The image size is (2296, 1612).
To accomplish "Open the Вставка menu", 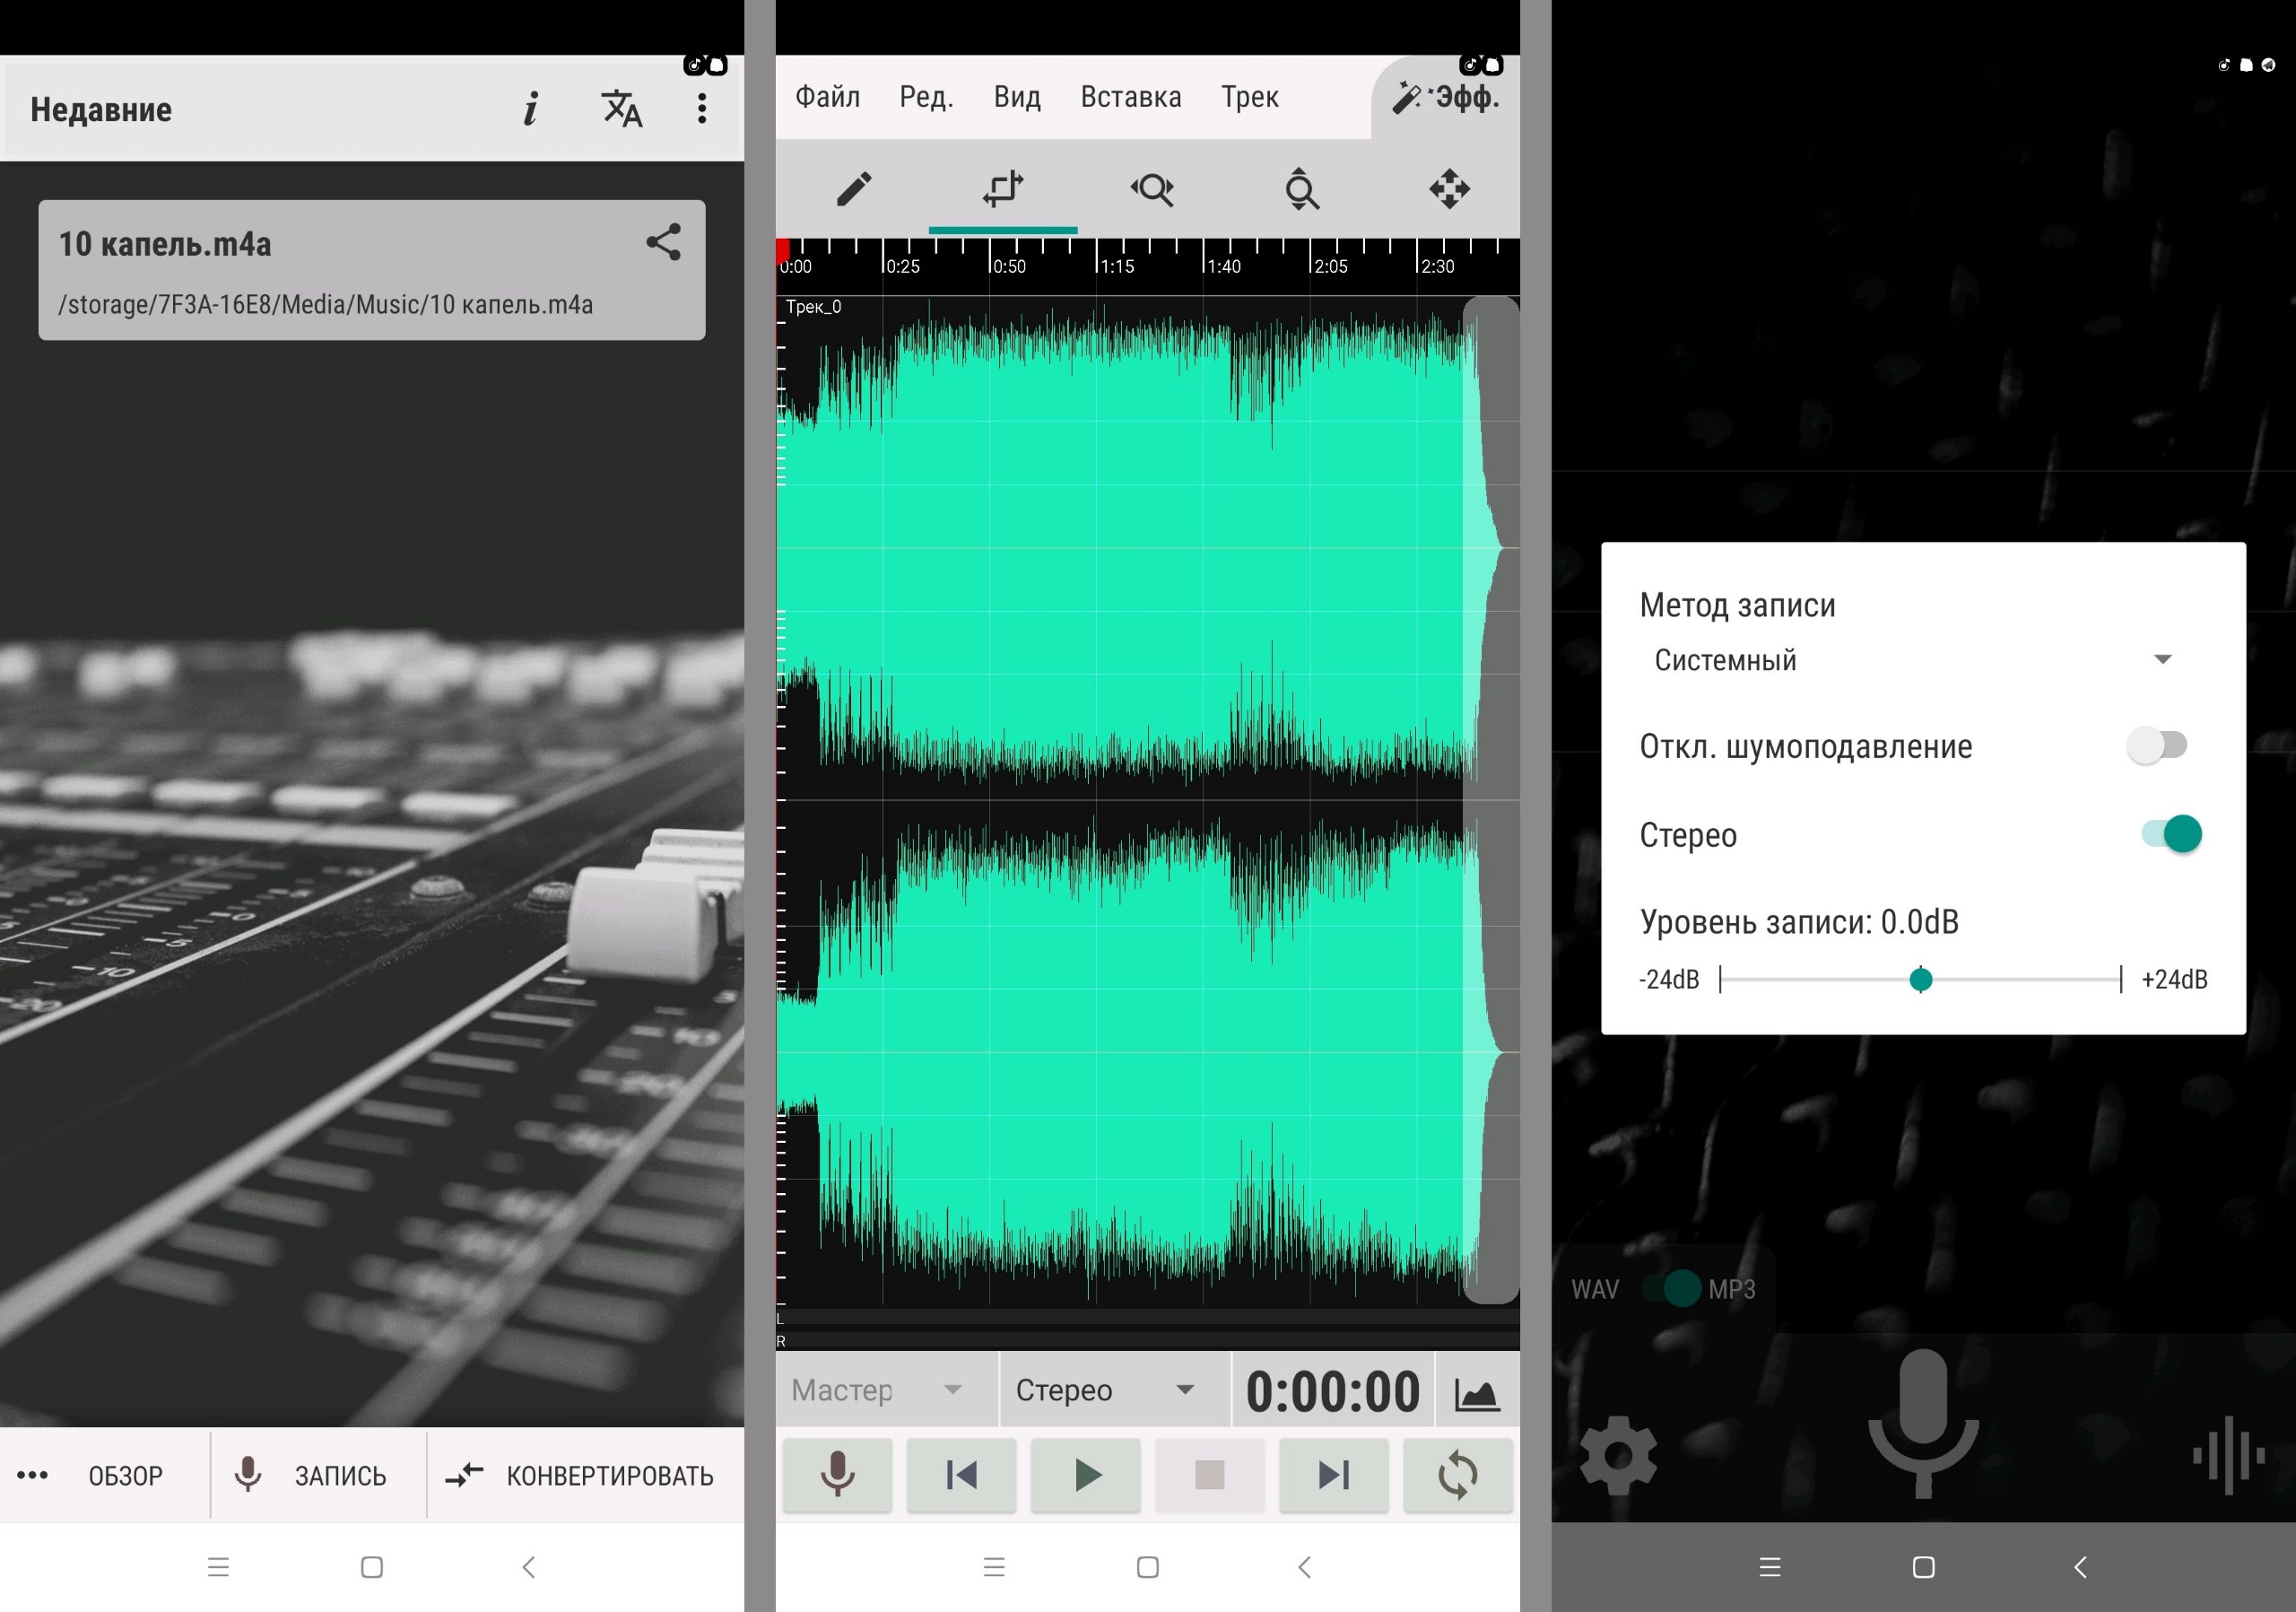I will coord(1130,97).
